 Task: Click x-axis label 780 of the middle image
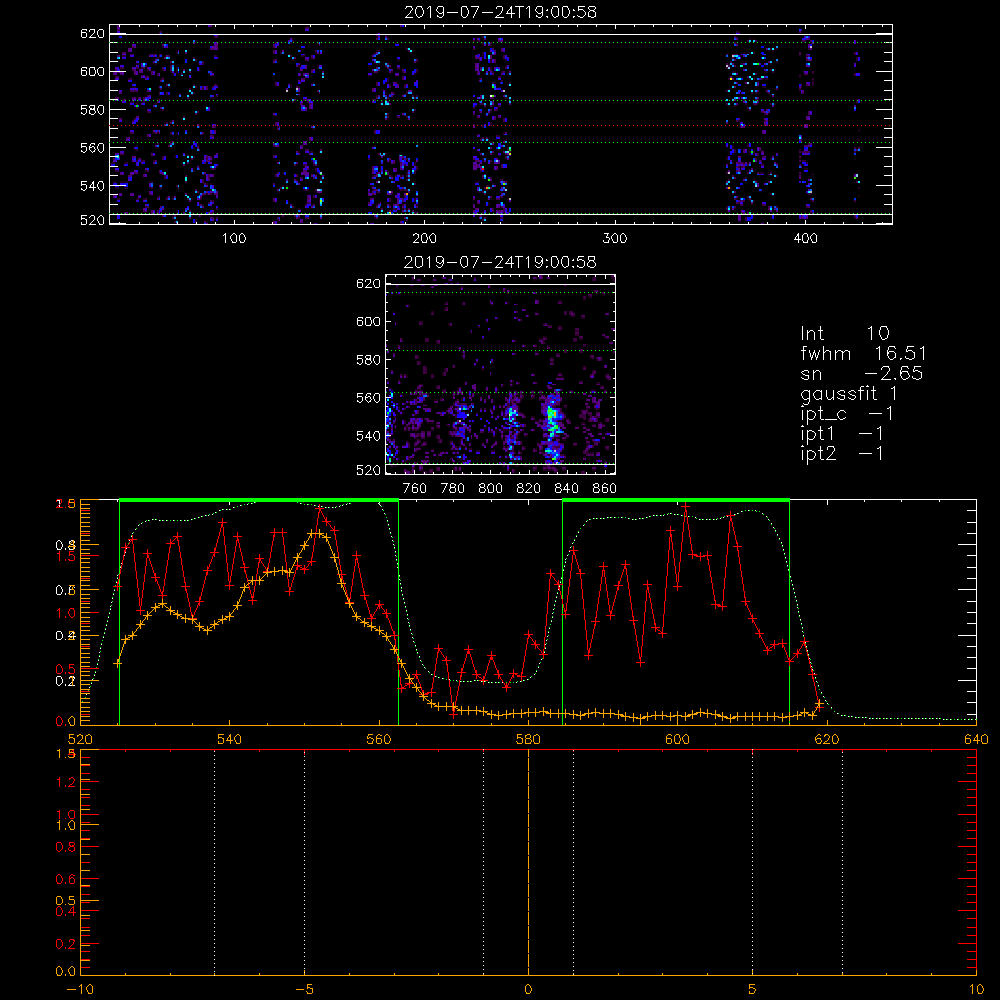[x=453, y=489]
